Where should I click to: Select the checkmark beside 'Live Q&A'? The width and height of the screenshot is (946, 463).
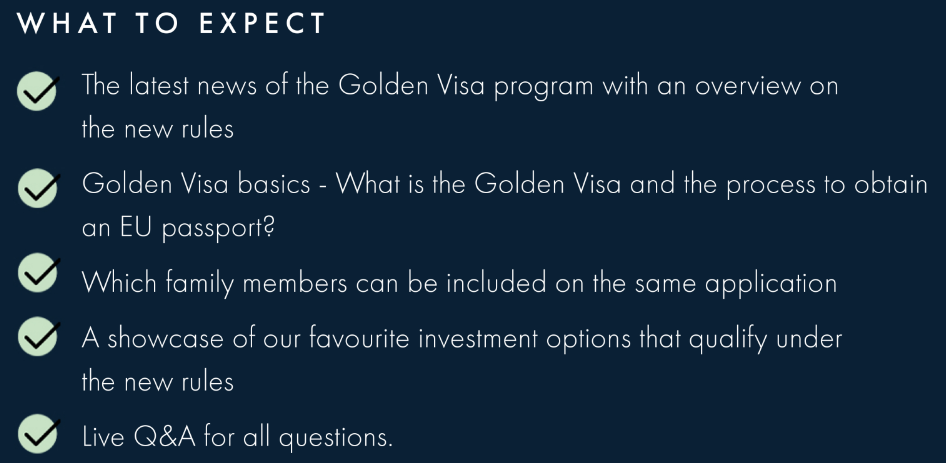37,433
